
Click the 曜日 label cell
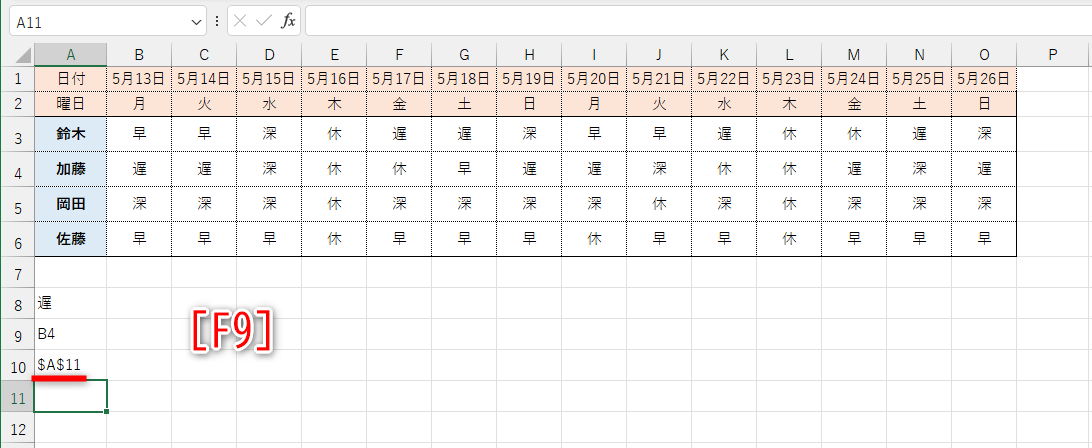(x=70, y=102)
